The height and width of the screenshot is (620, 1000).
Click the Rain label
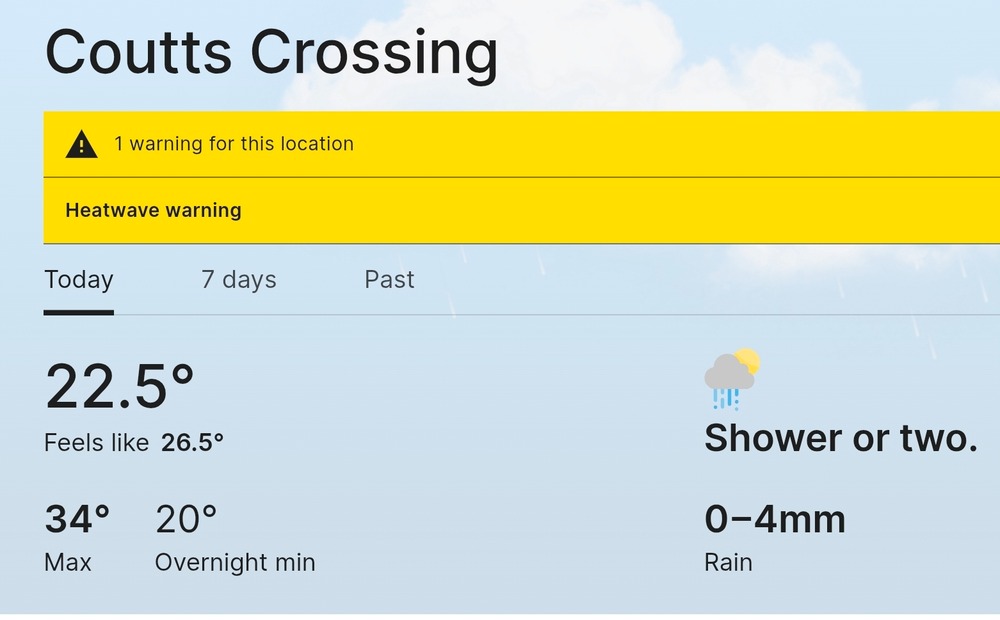click(728, 562)
